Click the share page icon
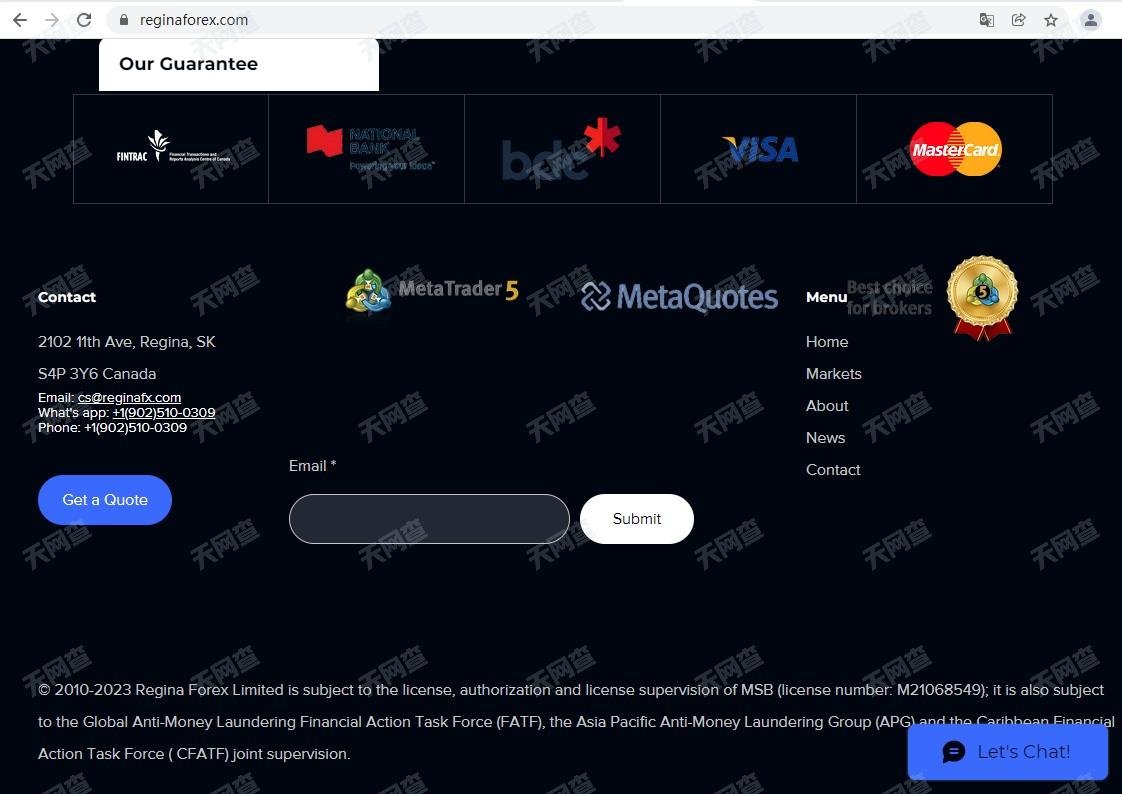 [1018, 20]
